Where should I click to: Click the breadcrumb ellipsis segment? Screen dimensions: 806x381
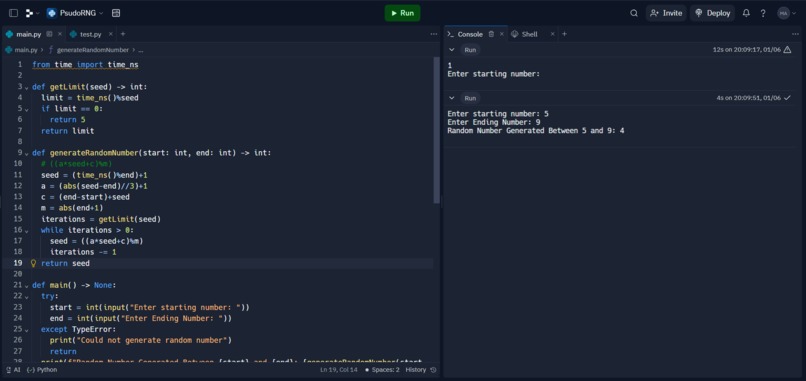click(x=141, y=50)
